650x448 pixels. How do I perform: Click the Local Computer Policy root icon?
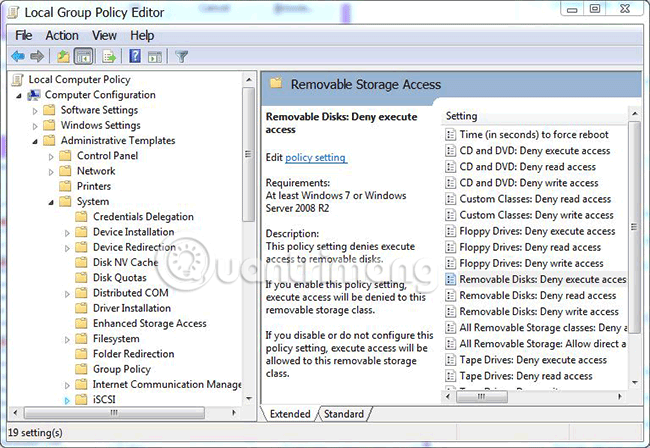[17, 79]
